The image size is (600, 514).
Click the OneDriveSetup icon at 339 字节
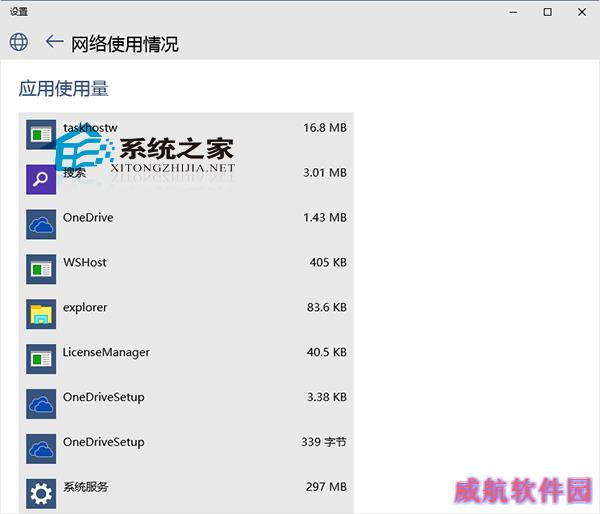(x=41, y=449)
